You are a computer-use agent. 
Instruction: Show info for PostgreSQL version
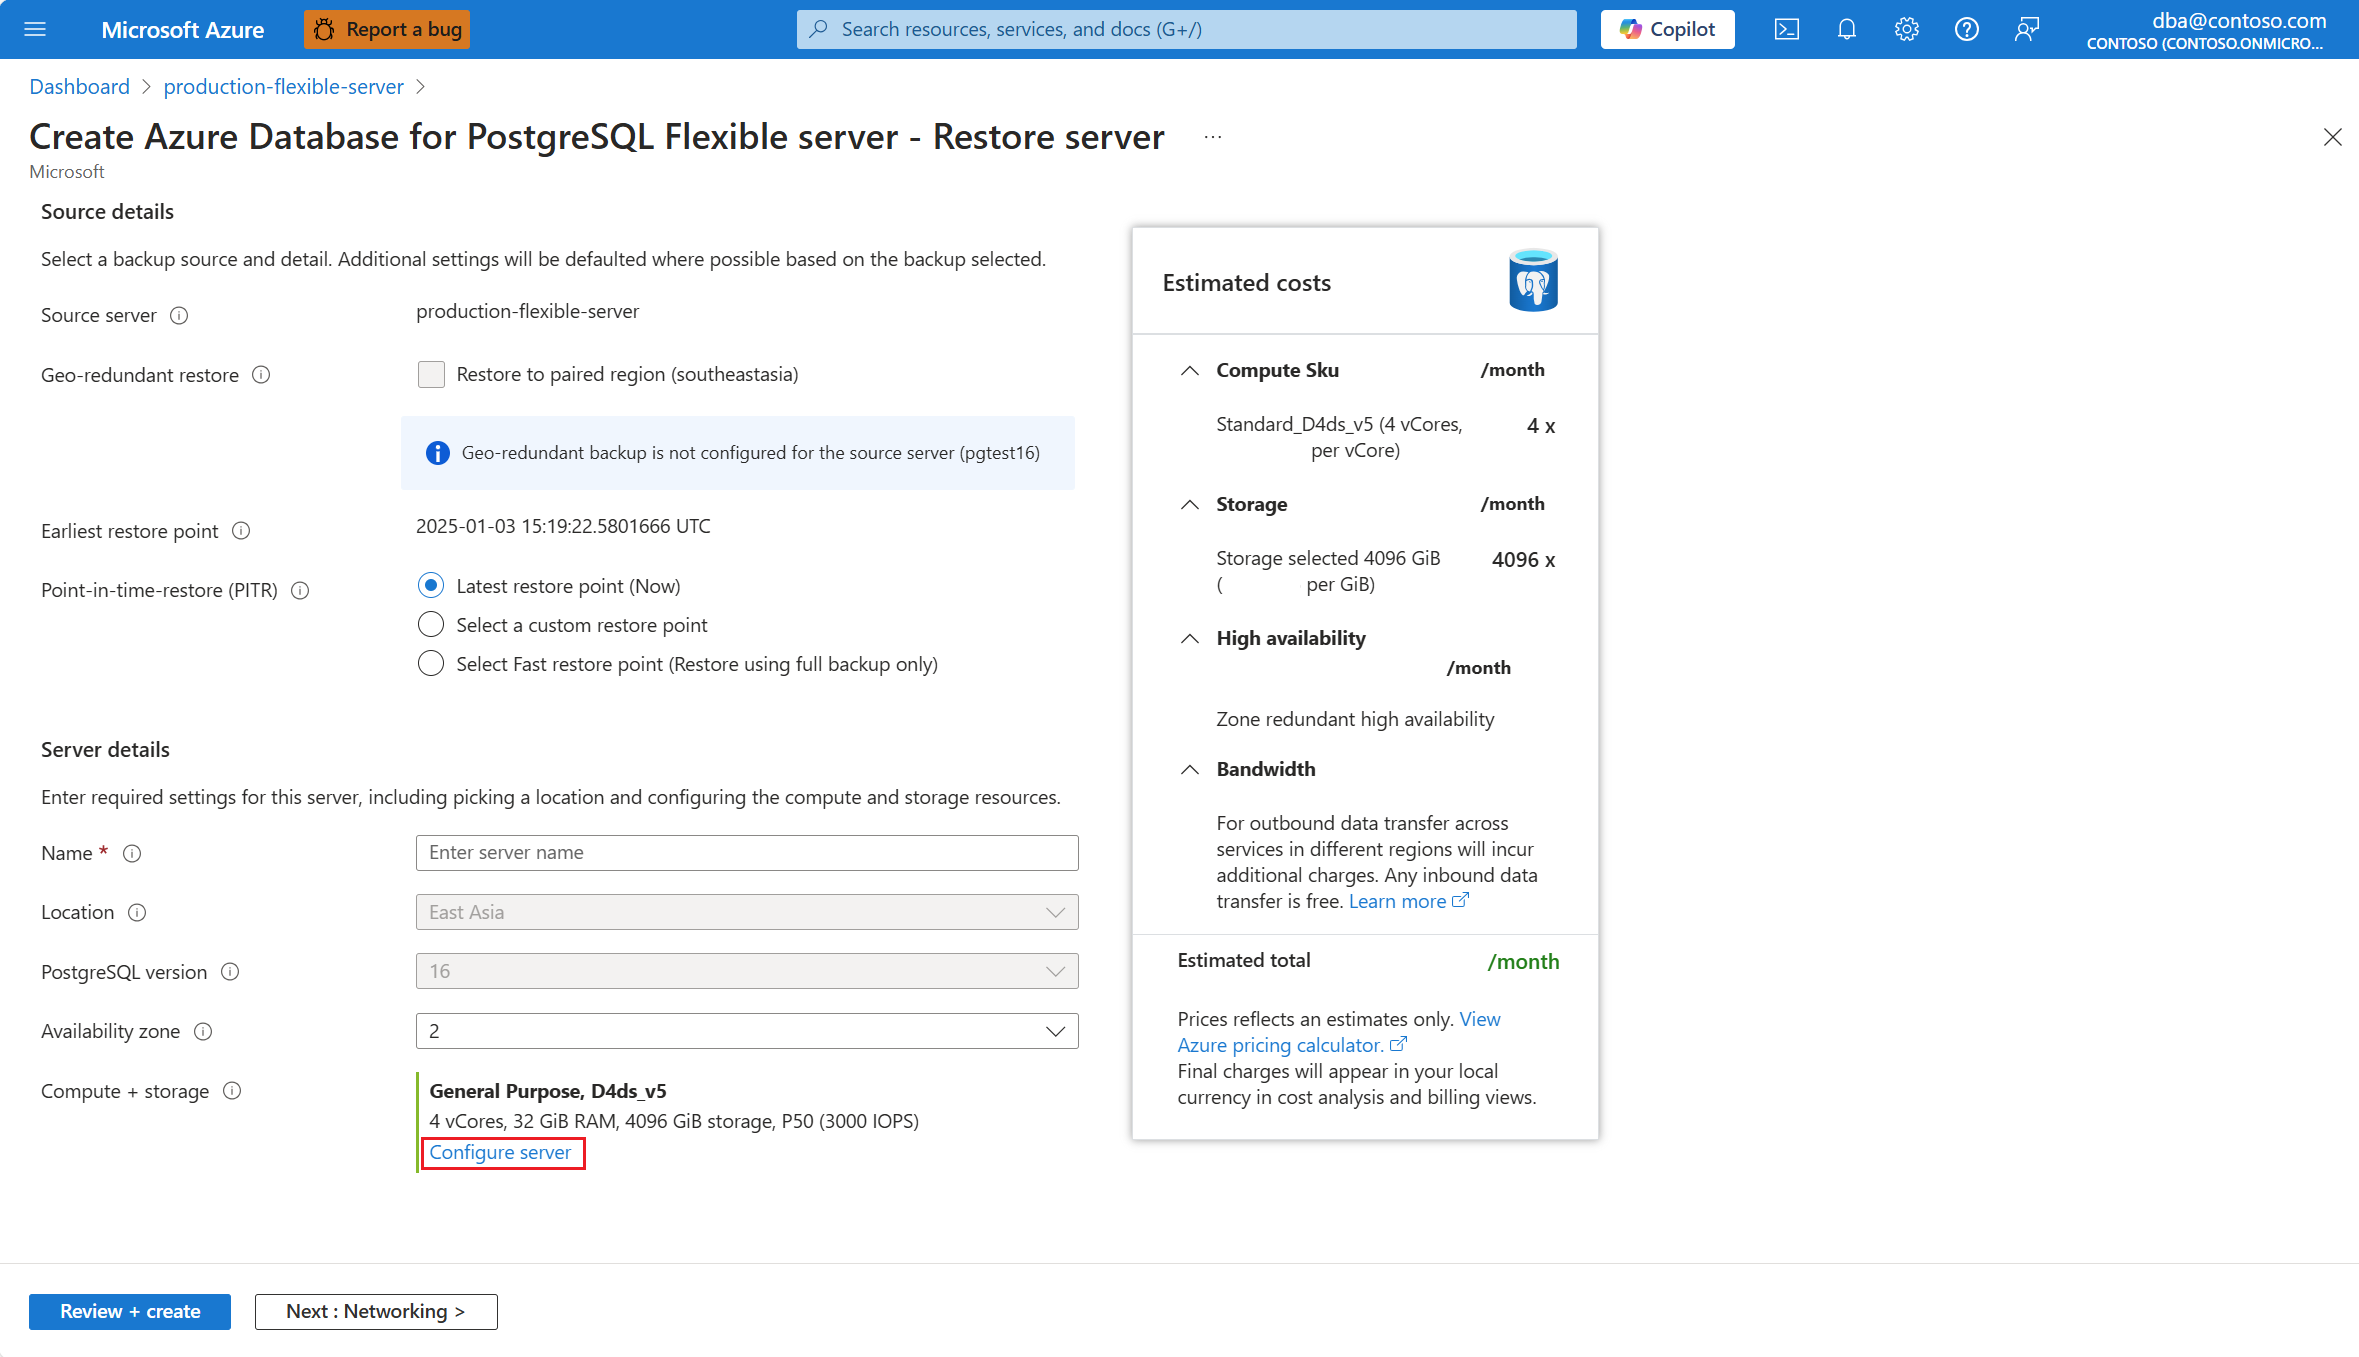tap(230, 972)
